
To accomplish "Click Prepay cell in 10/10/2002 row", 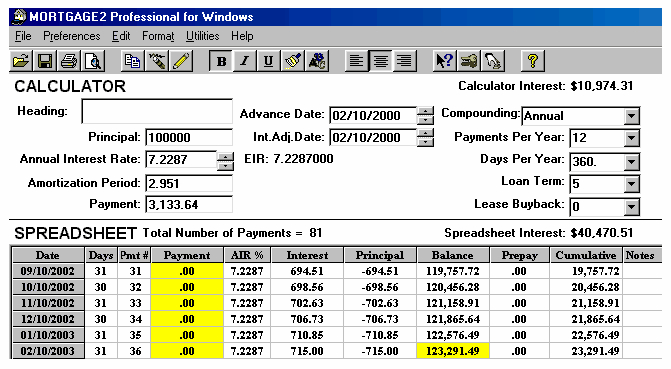I will (x=519, y=287).
